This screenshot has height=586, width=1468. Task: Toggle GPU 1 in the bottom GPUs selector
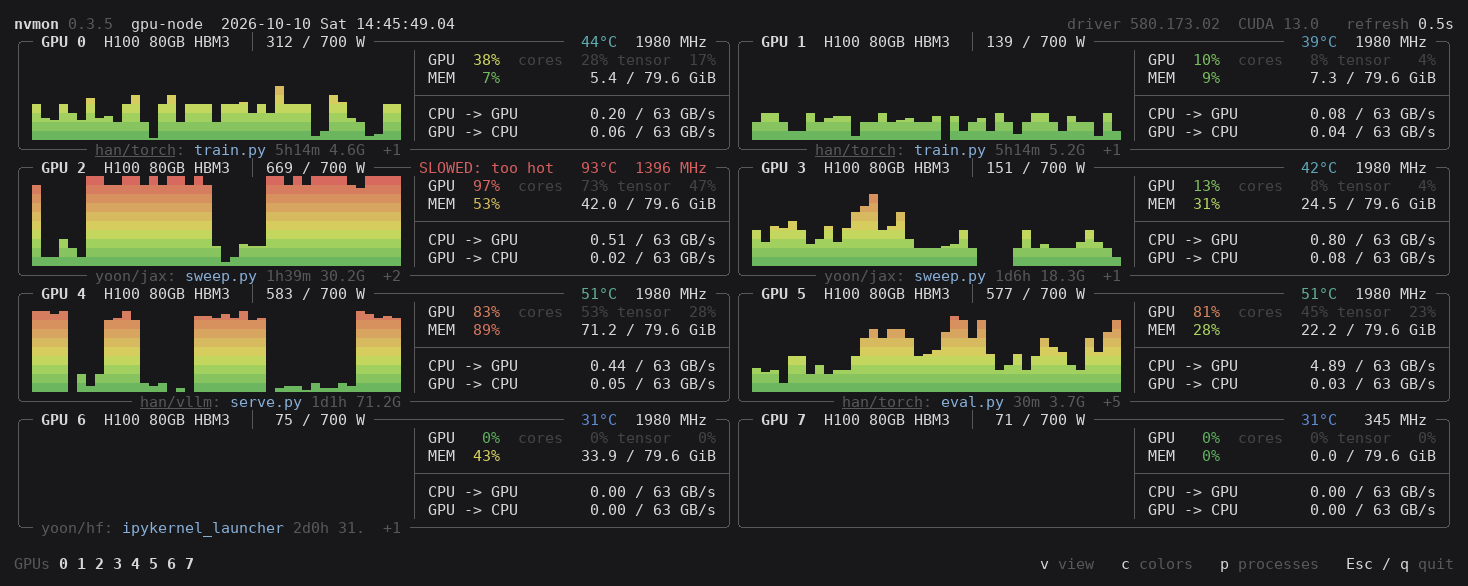pyautogui.click(x=82, y=564)
